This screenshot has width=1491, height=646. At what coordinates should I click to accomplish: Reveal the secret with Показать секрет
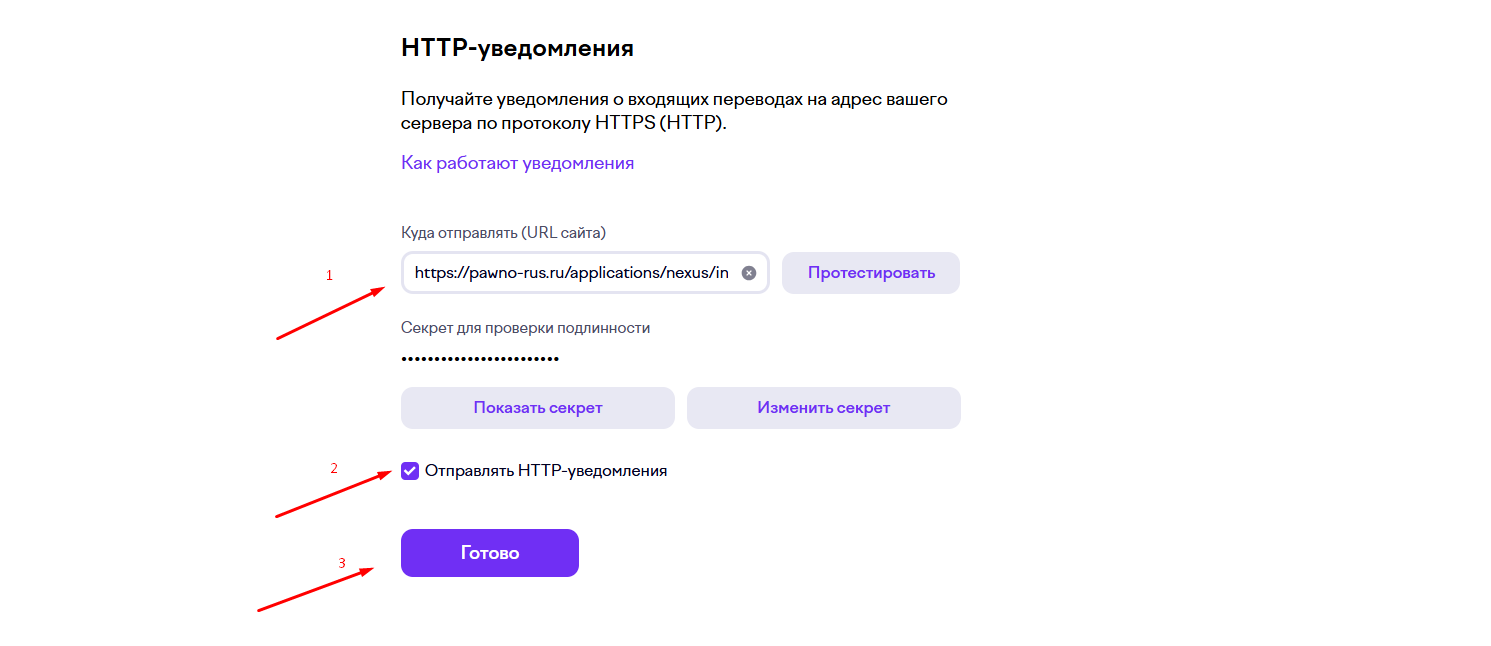[x=537, y=408]
